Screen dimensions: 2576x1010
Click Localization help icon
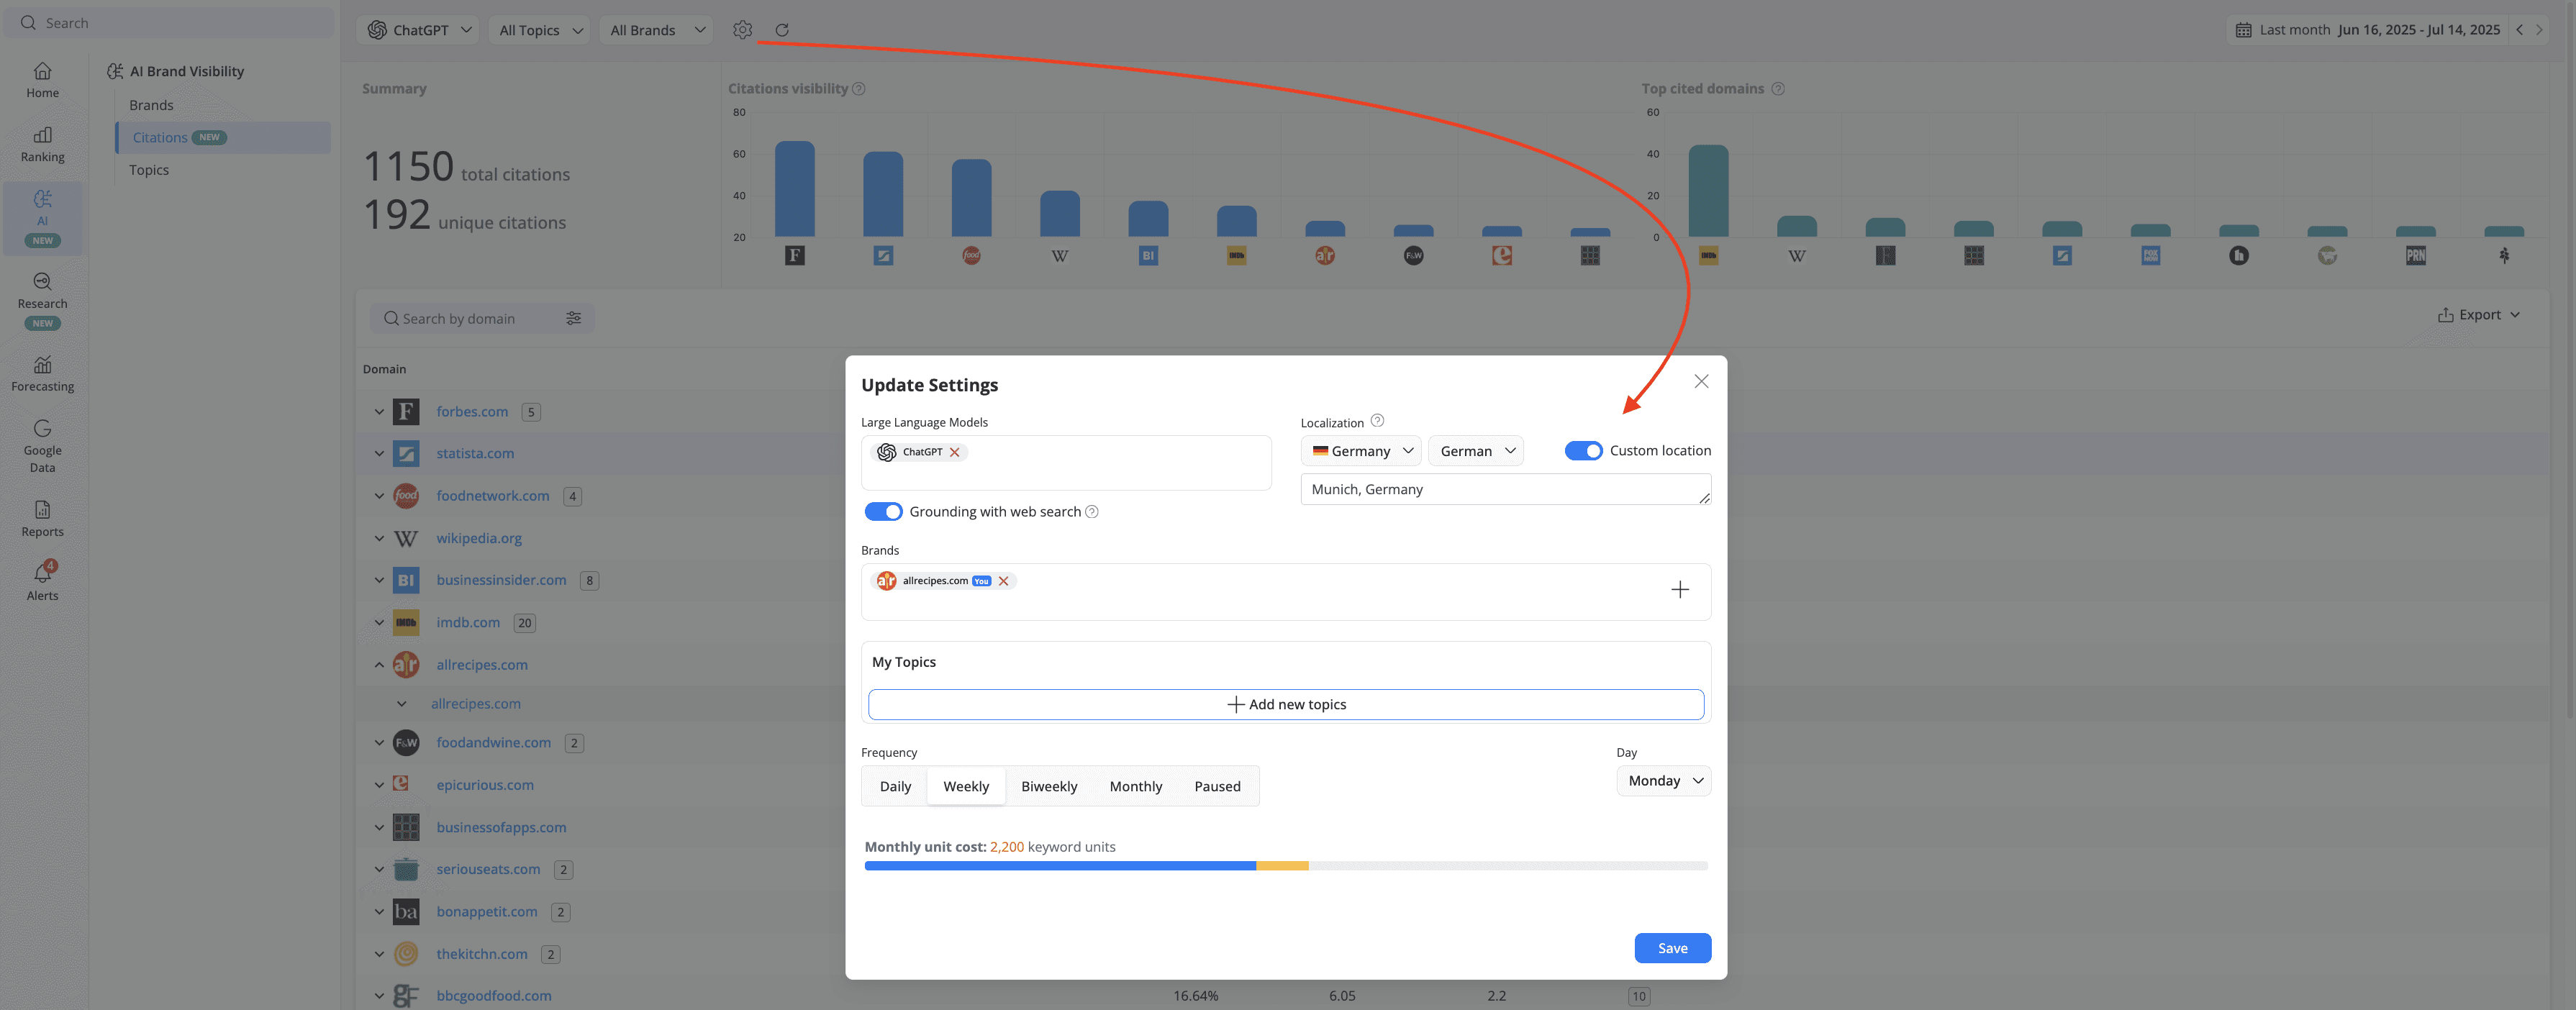[x=1377, y=421]
